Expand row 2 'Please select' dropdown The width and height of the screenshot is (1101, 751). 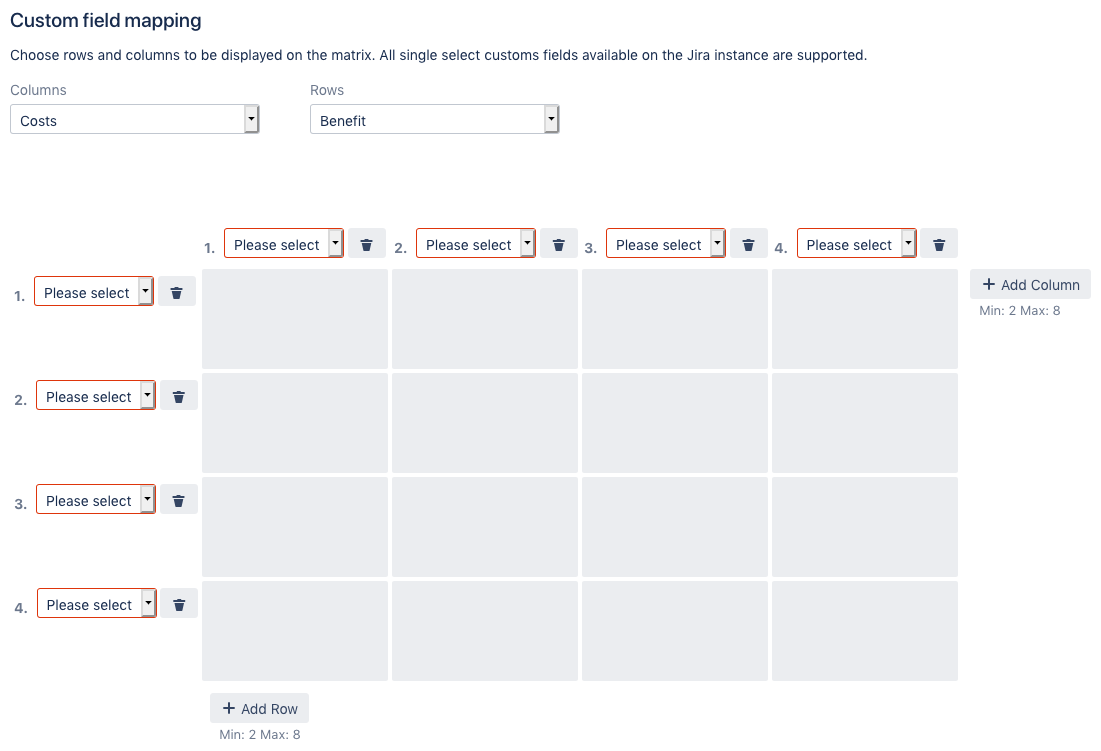(x=96, y=396)
